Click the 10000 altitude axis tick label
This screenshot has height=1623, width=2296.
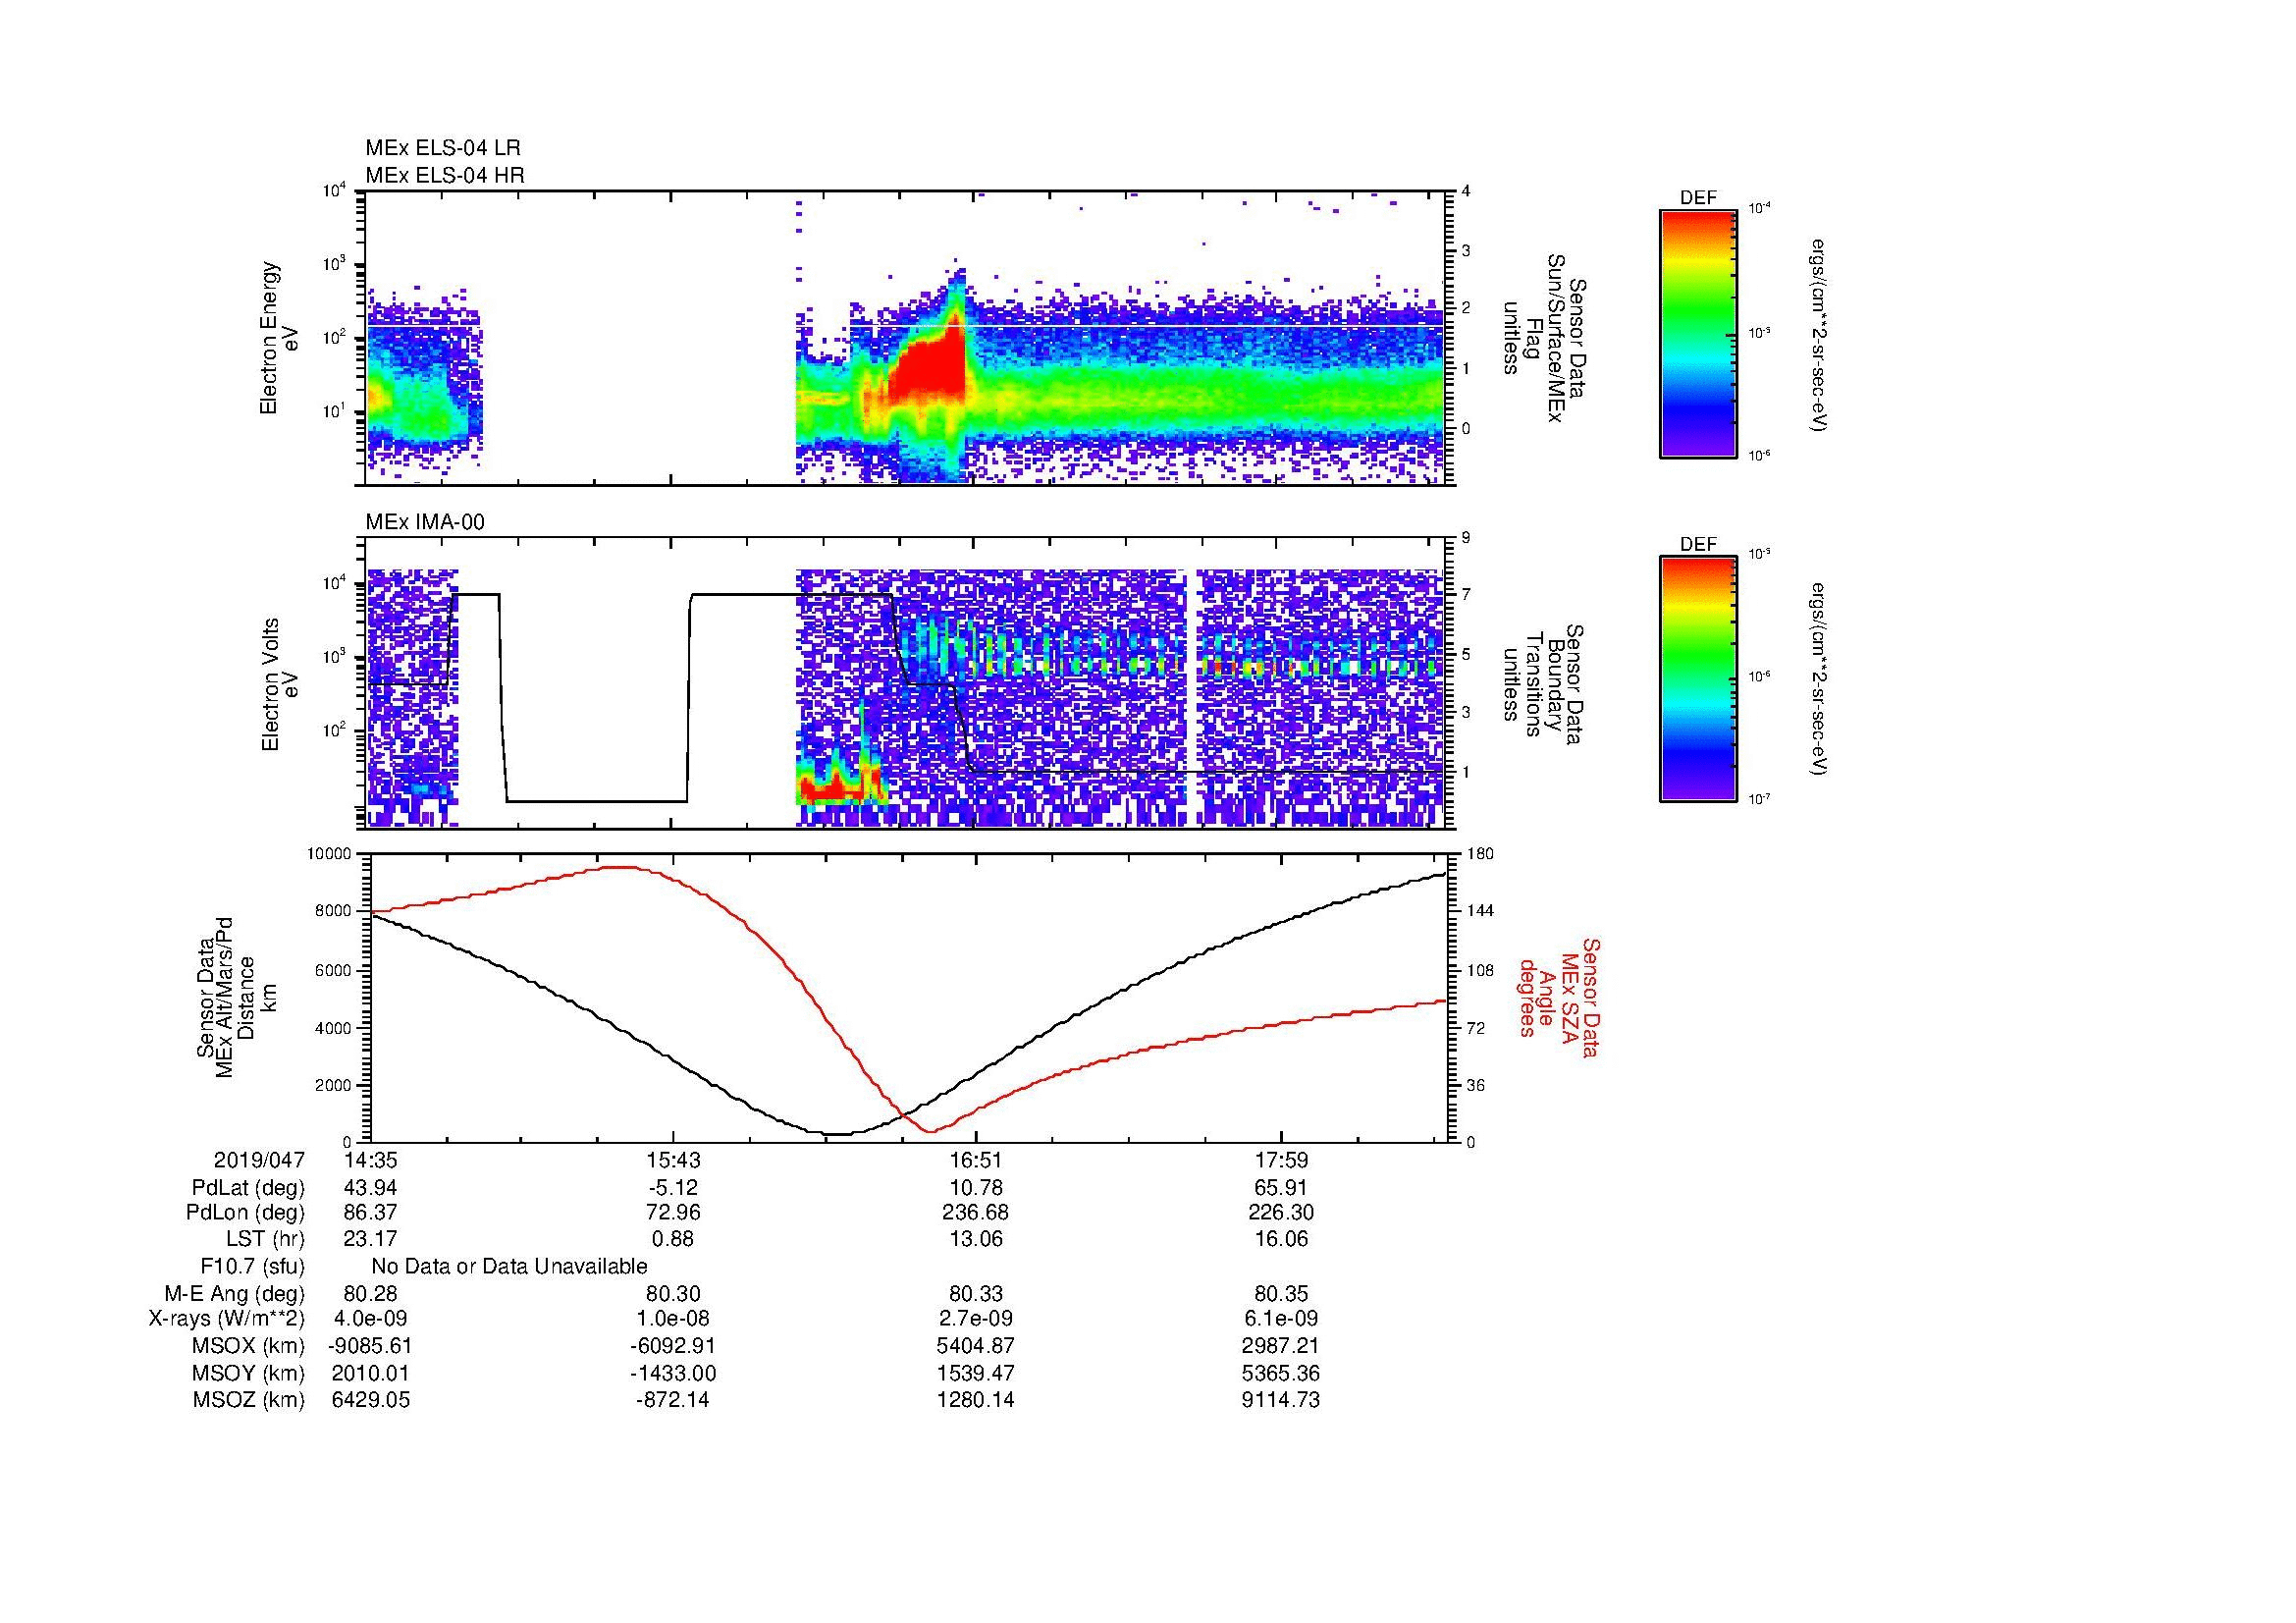pos(329,854)
